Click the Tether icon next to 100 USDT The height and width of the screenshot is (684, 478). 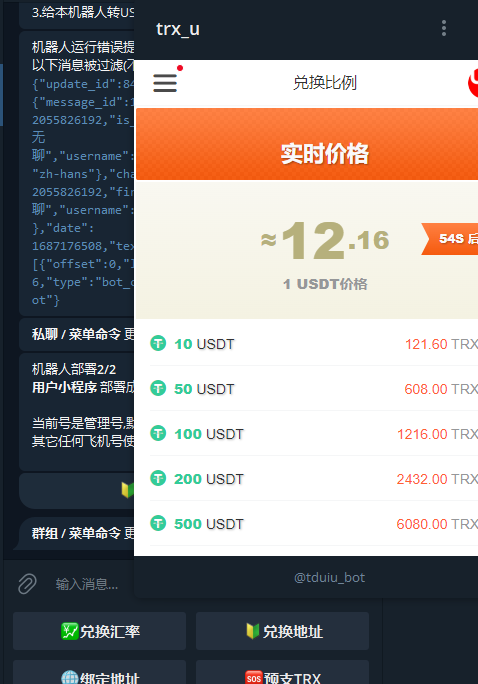(158, 434)
